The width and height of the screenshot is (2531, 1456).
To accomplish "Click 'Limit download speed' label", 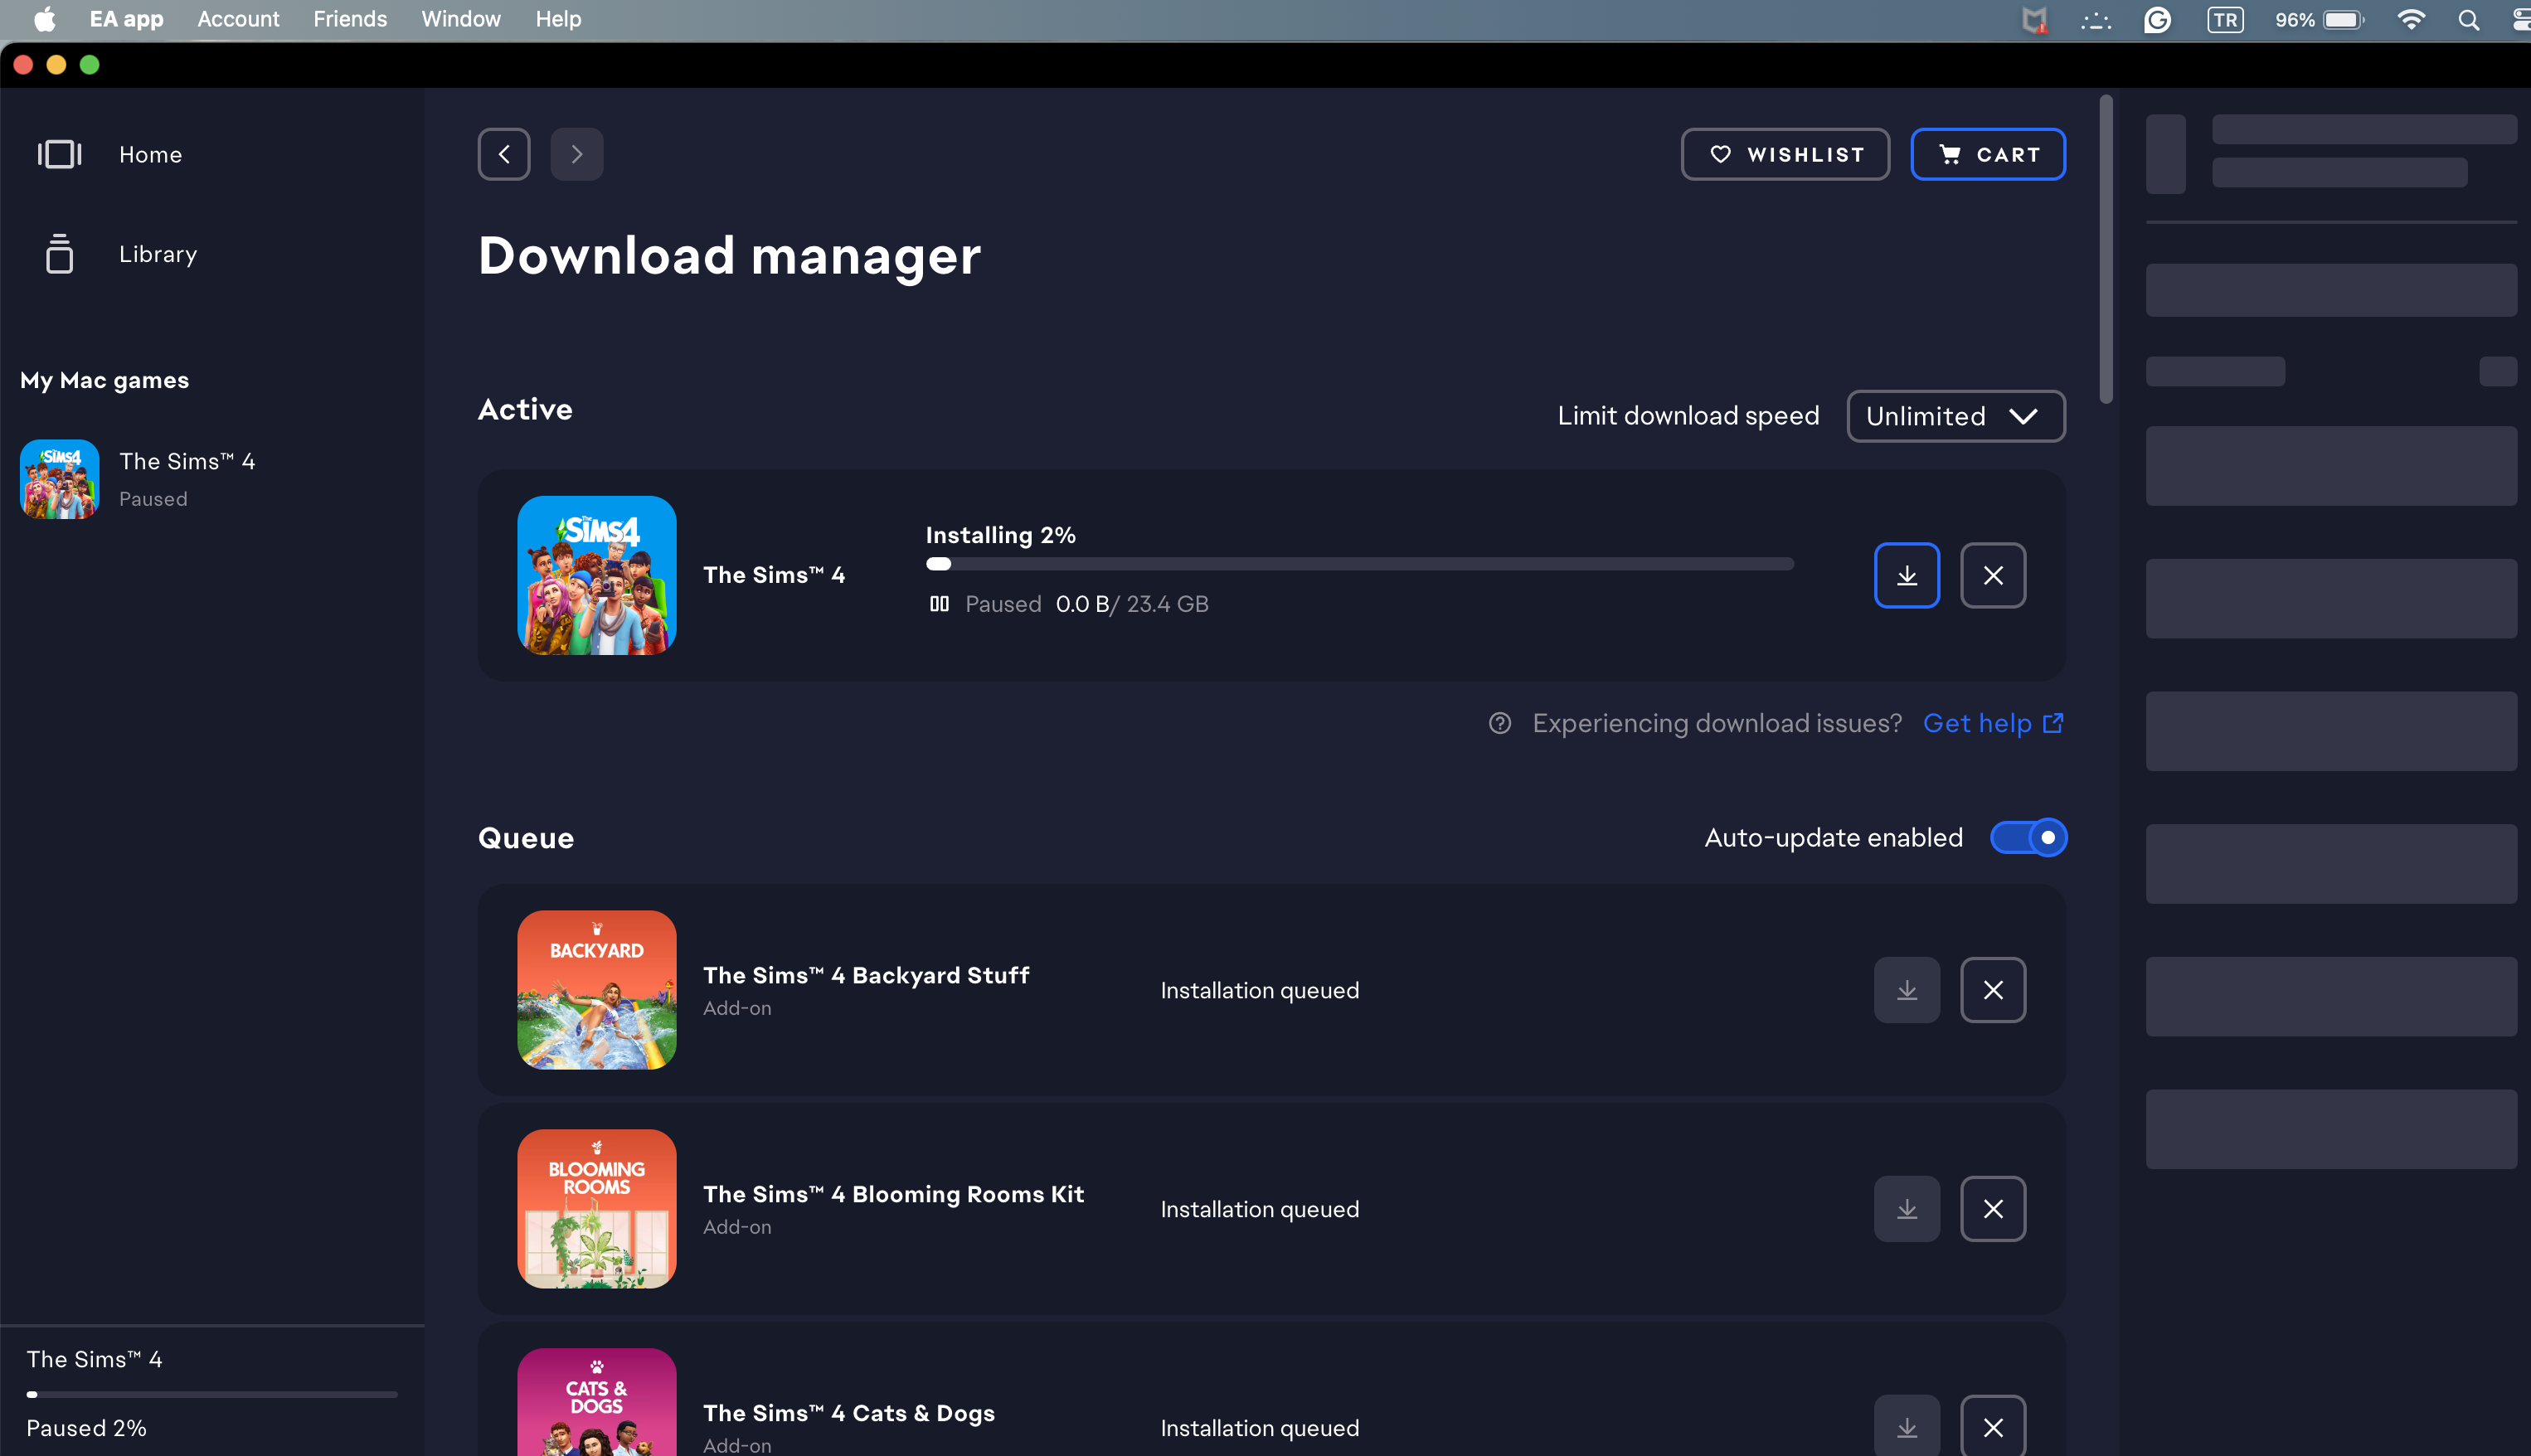I will coord(1688,416).
